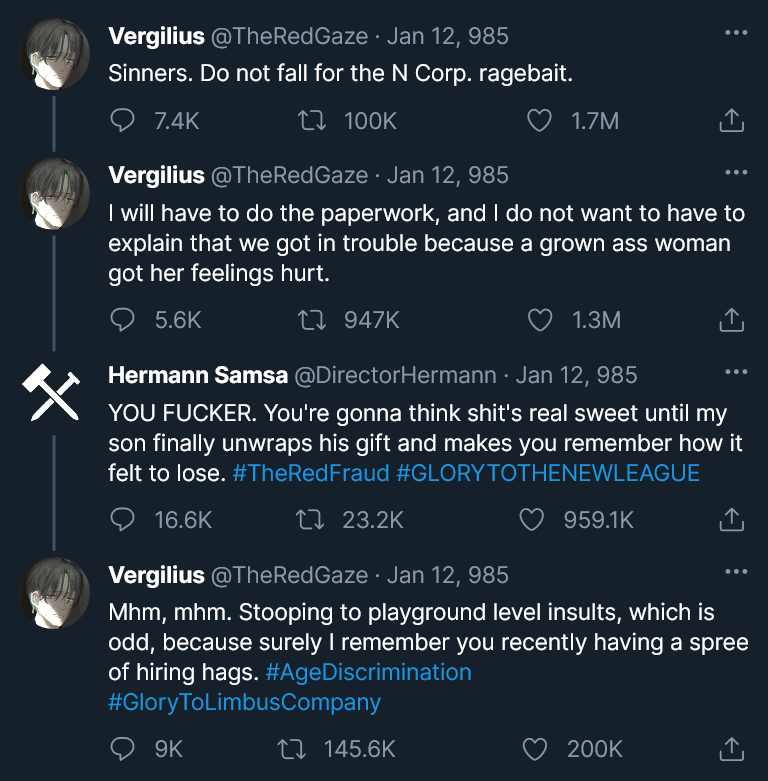Open the #GloryToLimbusCompany hashtag
This screenshot has width=768, height=781.
244,702
